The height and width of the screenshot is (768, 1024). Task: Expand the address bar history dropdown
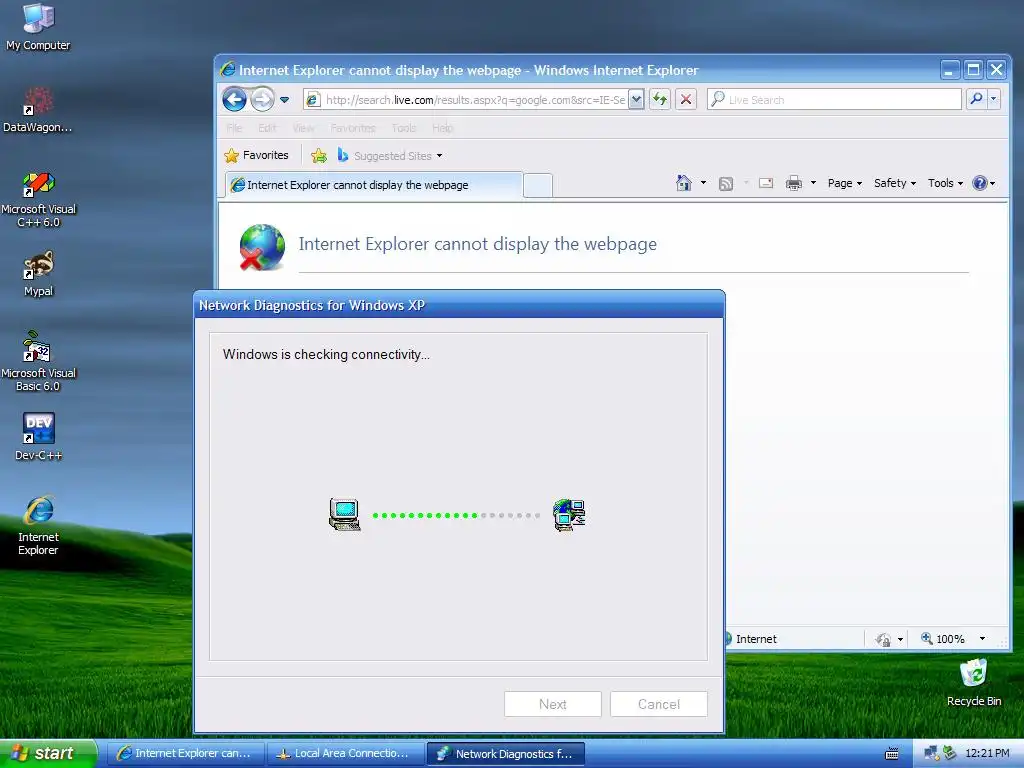[635, 100]
